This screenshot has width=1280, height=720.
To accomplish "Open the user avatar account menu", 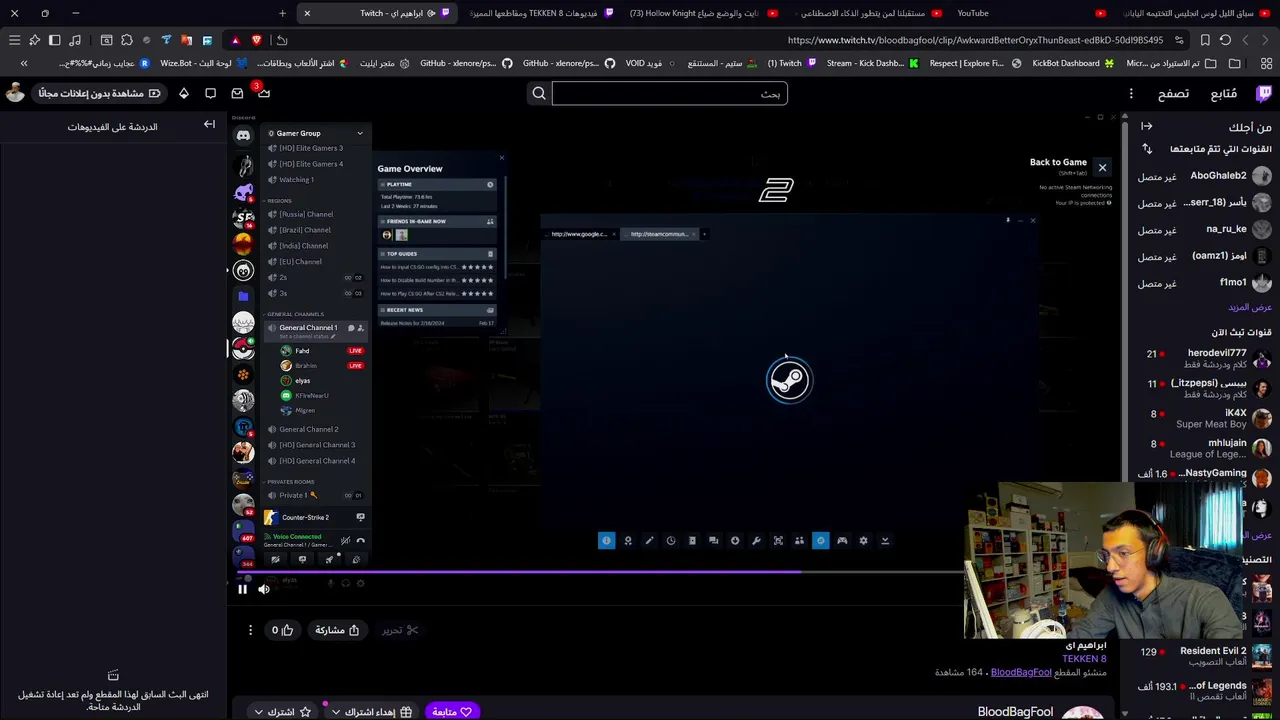I will click(15, 93).
